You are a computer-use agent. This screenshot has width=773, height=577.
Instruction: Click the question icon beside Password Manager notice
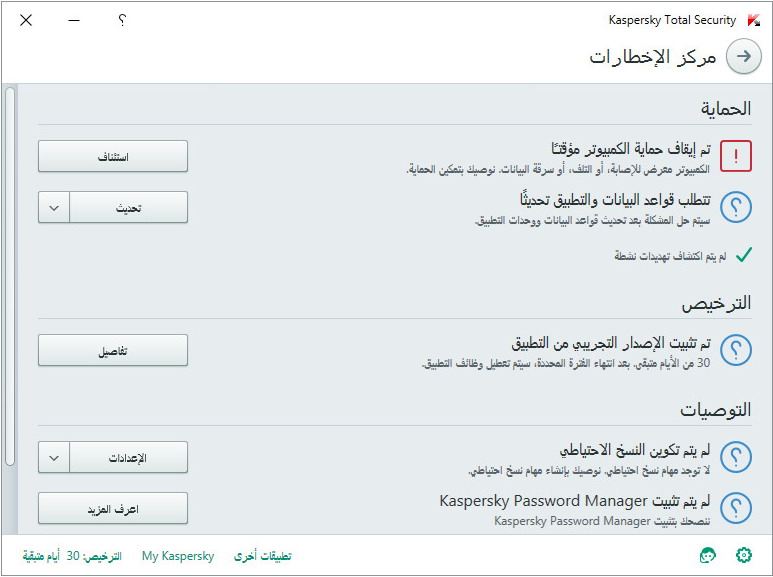coord(736,508)
